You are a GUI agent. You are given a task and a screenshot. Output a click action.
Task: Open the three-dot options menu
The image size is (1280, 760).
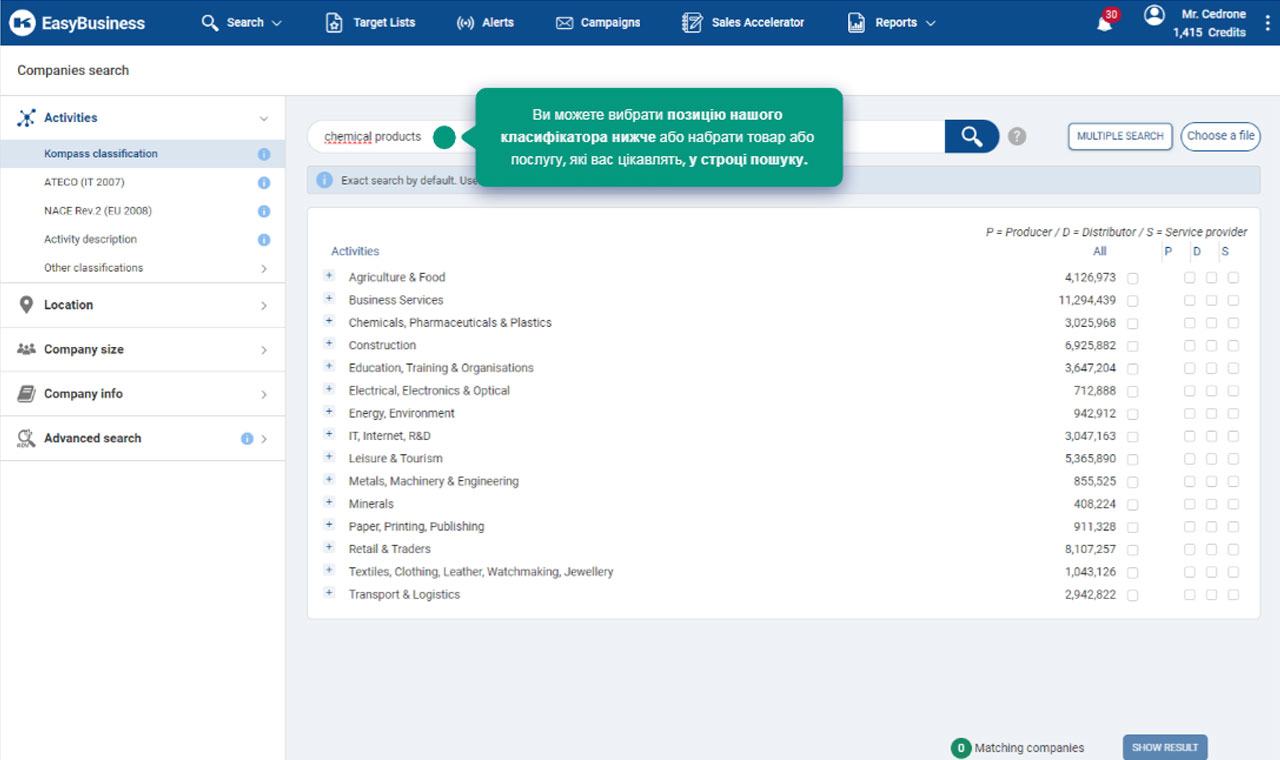pyautogui.click(x=1268, y=23)
